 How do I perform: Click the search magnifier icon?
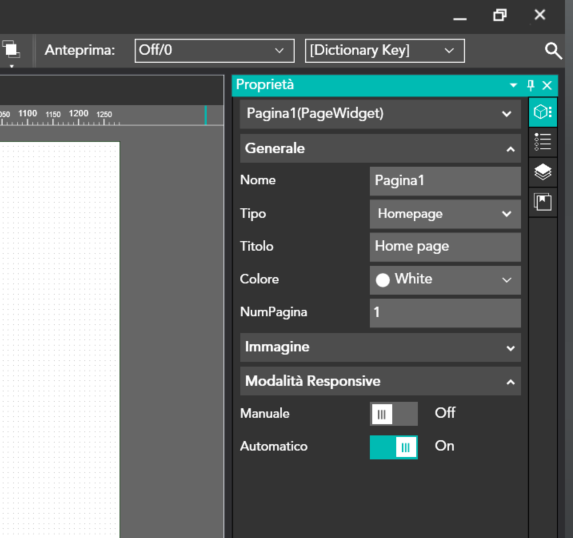(553, 51)
